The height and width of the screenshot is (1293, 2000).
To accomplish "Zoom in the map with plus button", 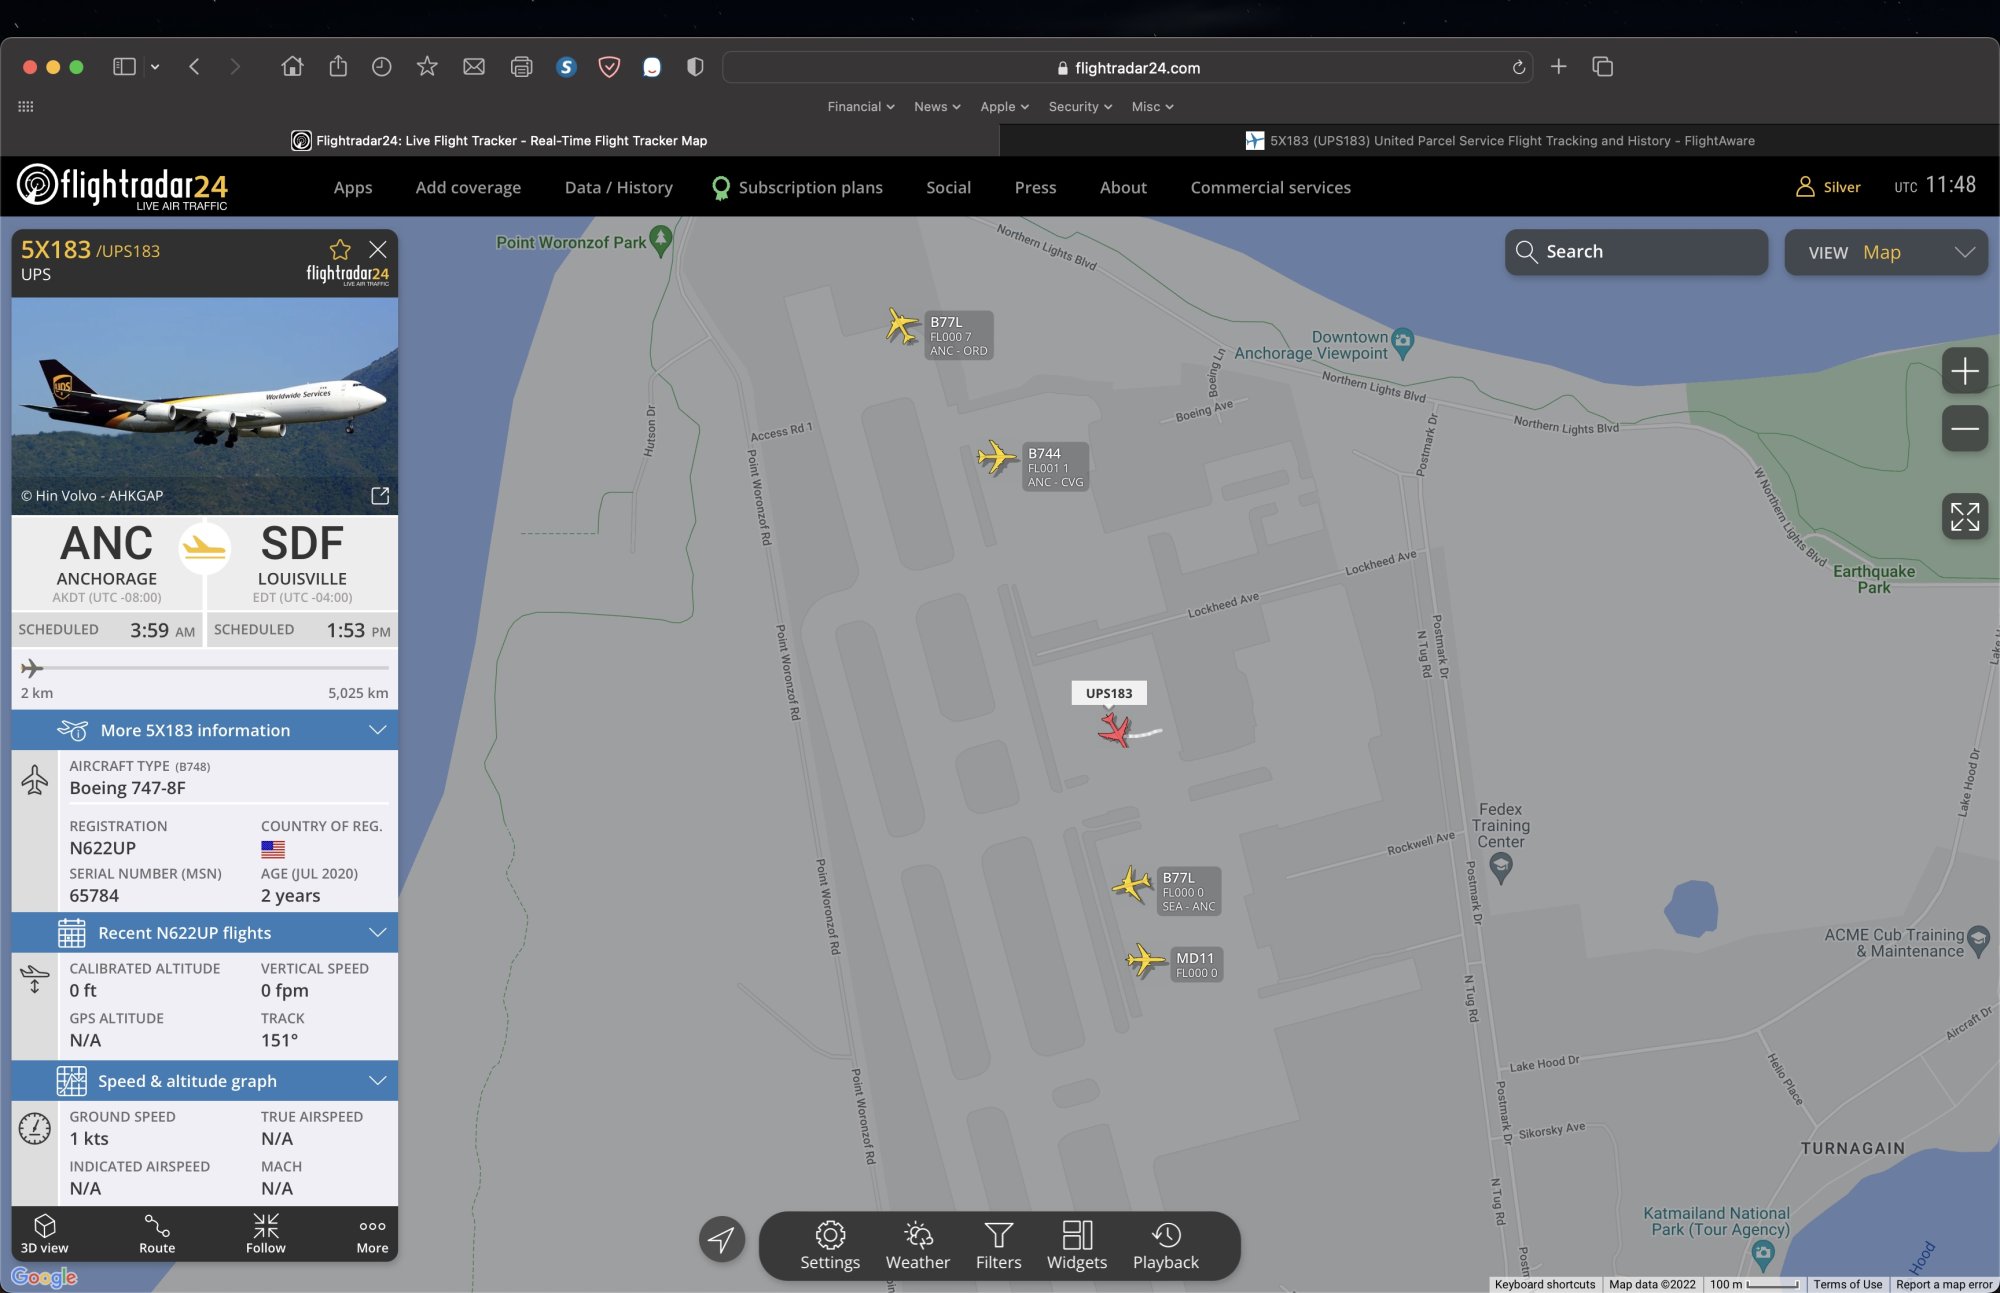I will coord(1964,371).
